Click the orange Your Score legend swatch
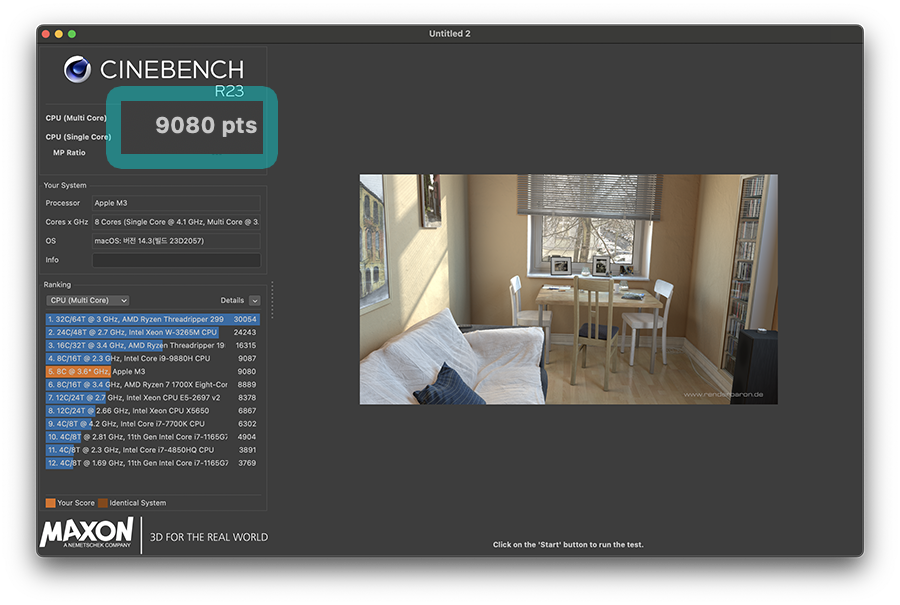 click(x=51, y=503)
